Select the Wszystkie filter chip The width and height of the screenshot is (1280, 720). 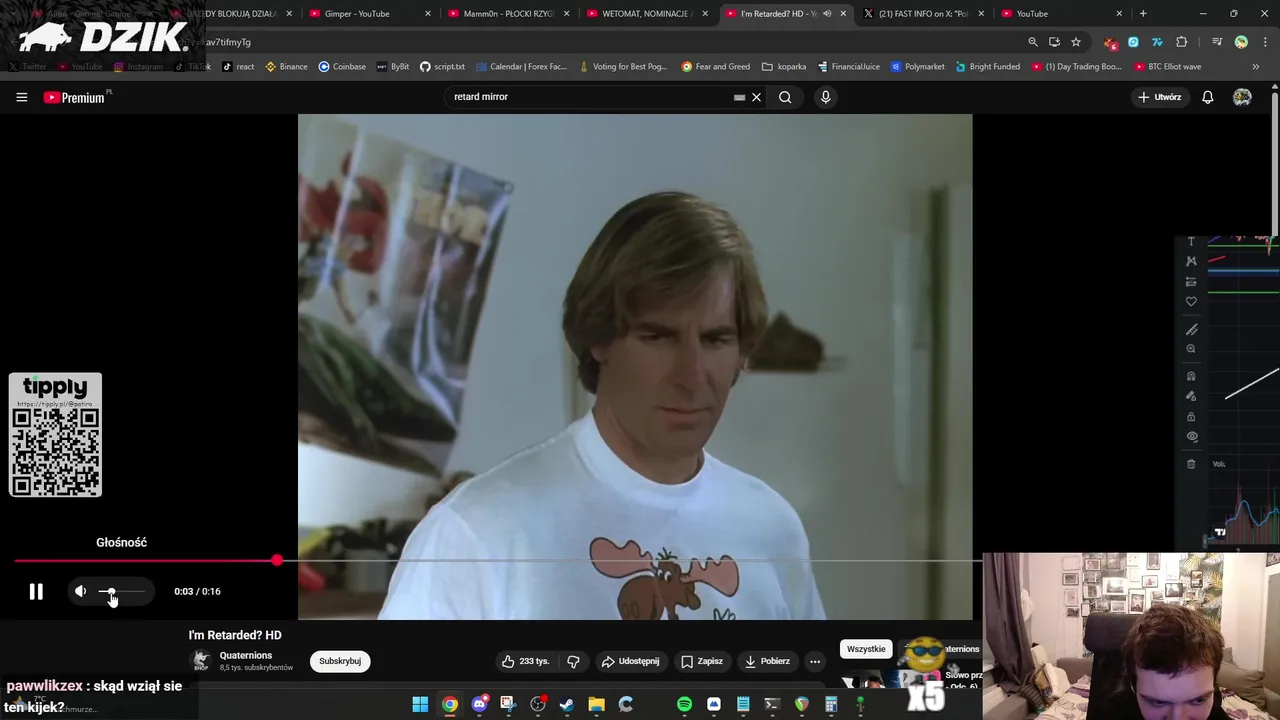point(866,649)
